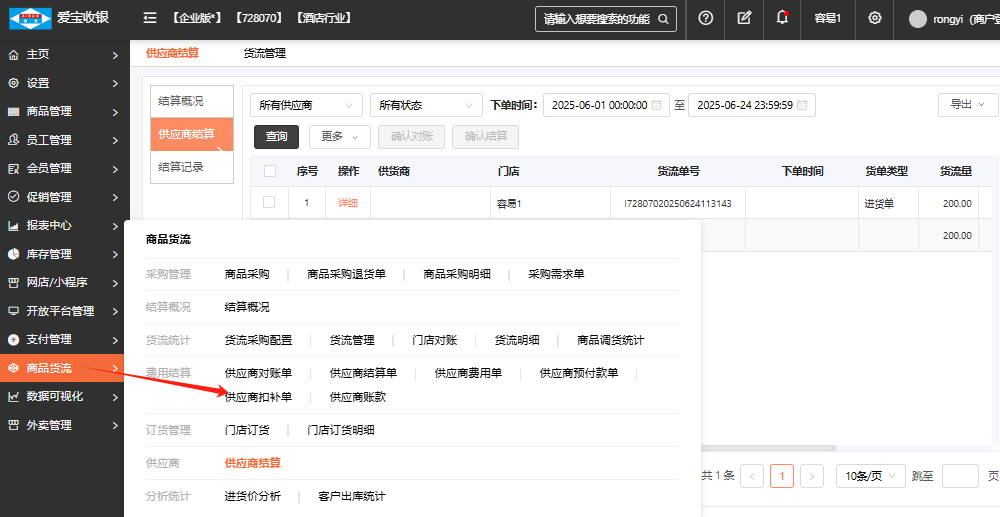
Task: Check the checkbox for row 1
Action: [269, 203]
